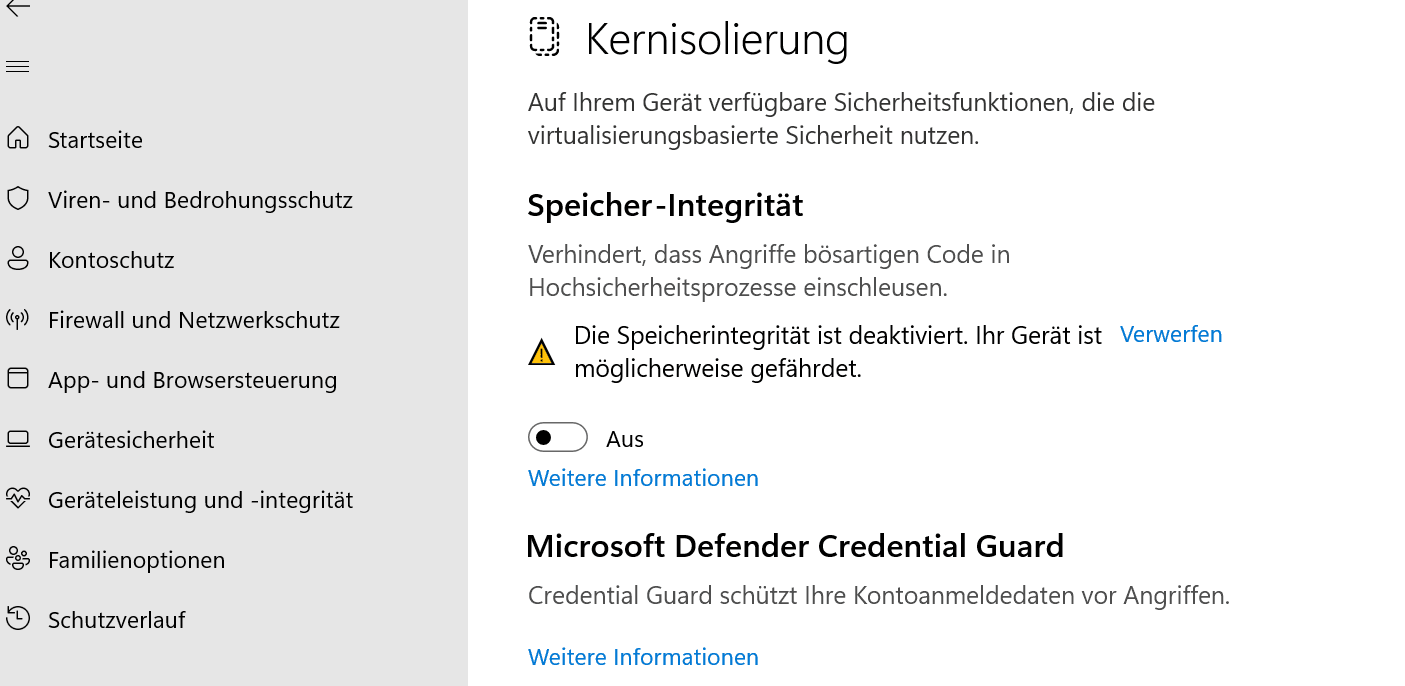1405x686 pixels.
Task: Click the Firewall und Netzwerkschutz antenna icon
Action: [x=18, y=320]
